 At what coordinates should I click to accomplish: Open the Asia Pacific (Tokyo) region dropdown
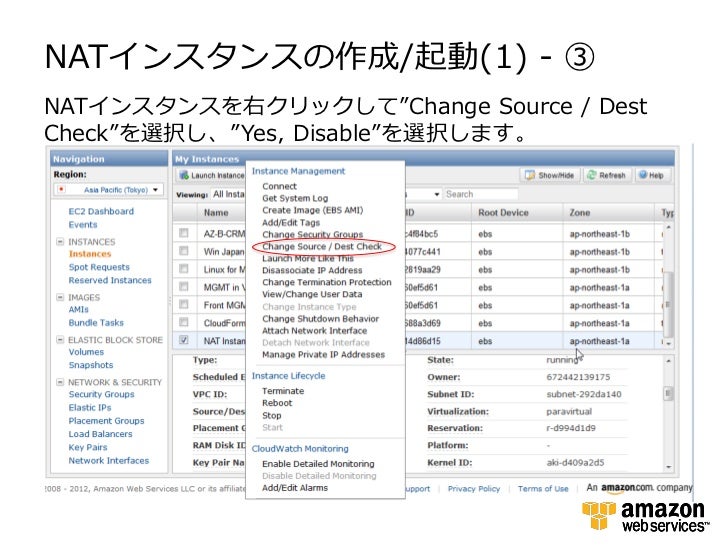[108, 190]
